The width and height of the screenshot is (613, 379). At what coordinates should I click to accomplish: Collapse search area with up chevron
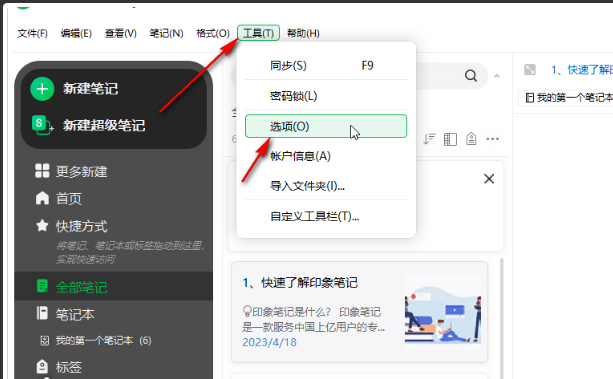point(497,76)
